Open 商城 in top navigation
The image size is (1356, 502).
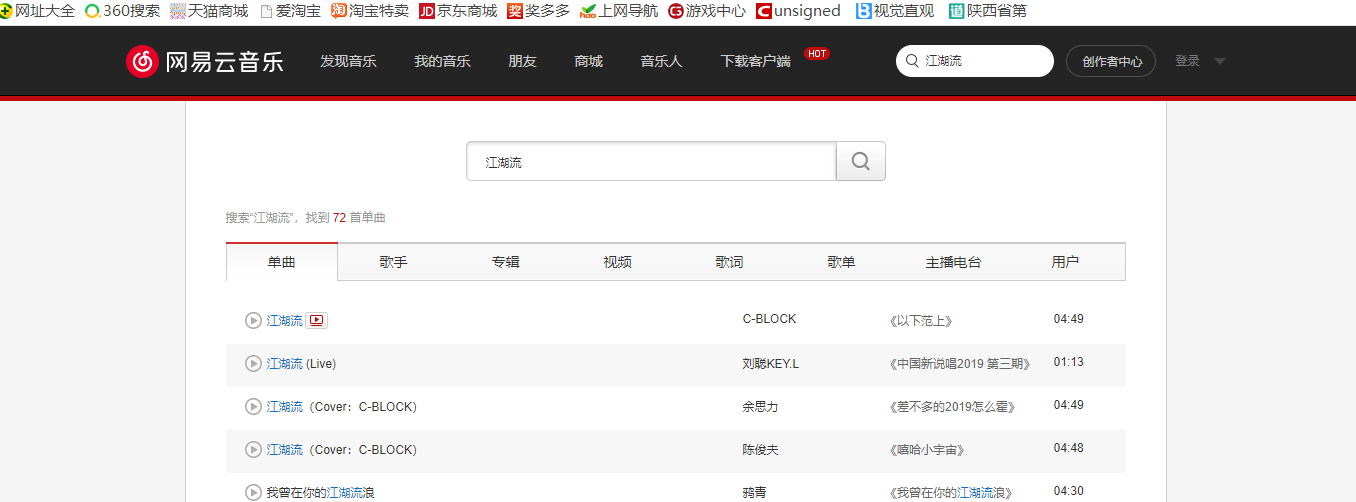(588, 61)
